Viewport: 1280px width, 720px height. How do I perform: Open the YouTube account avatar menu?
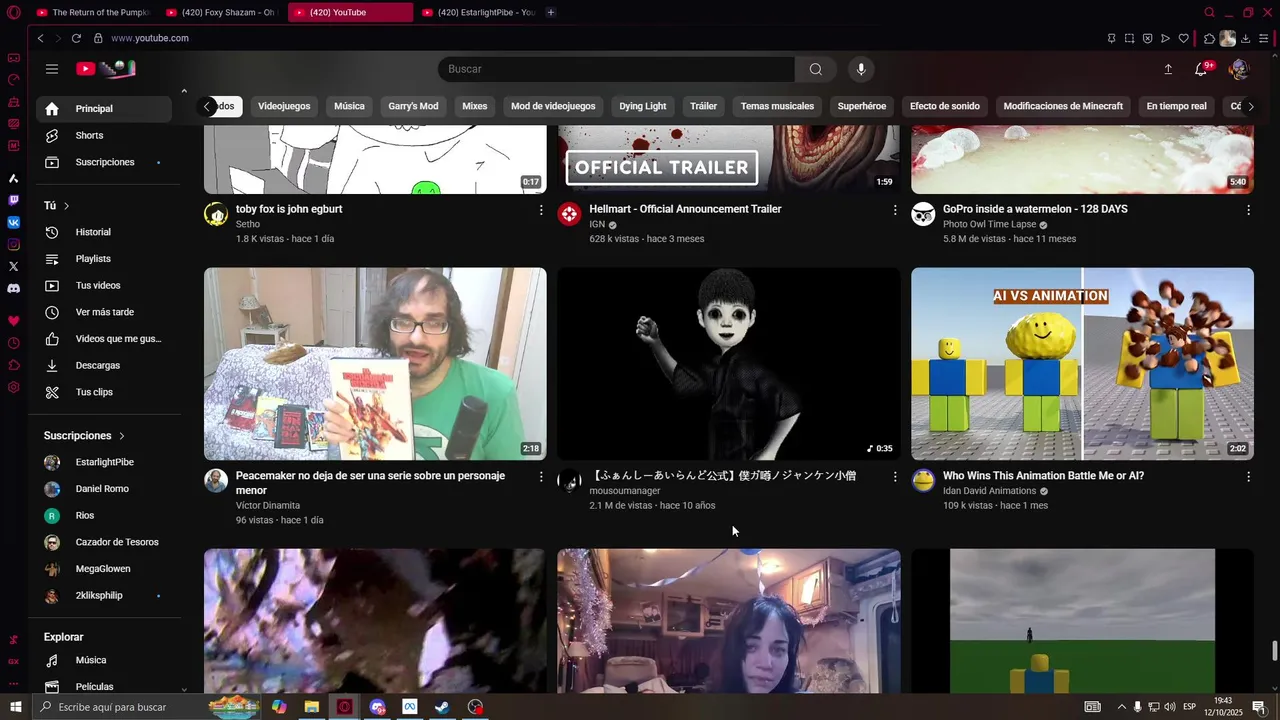coord(1238,69)
